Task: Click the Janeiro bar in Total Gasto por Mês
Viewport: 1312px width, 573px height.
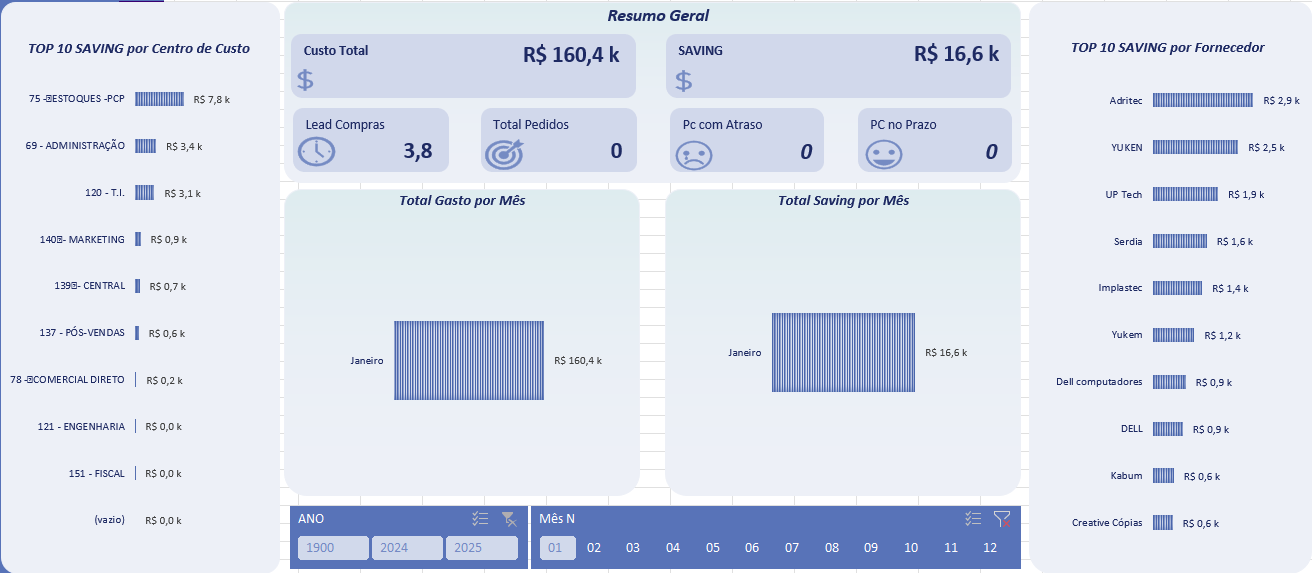Action: point(468,360)
